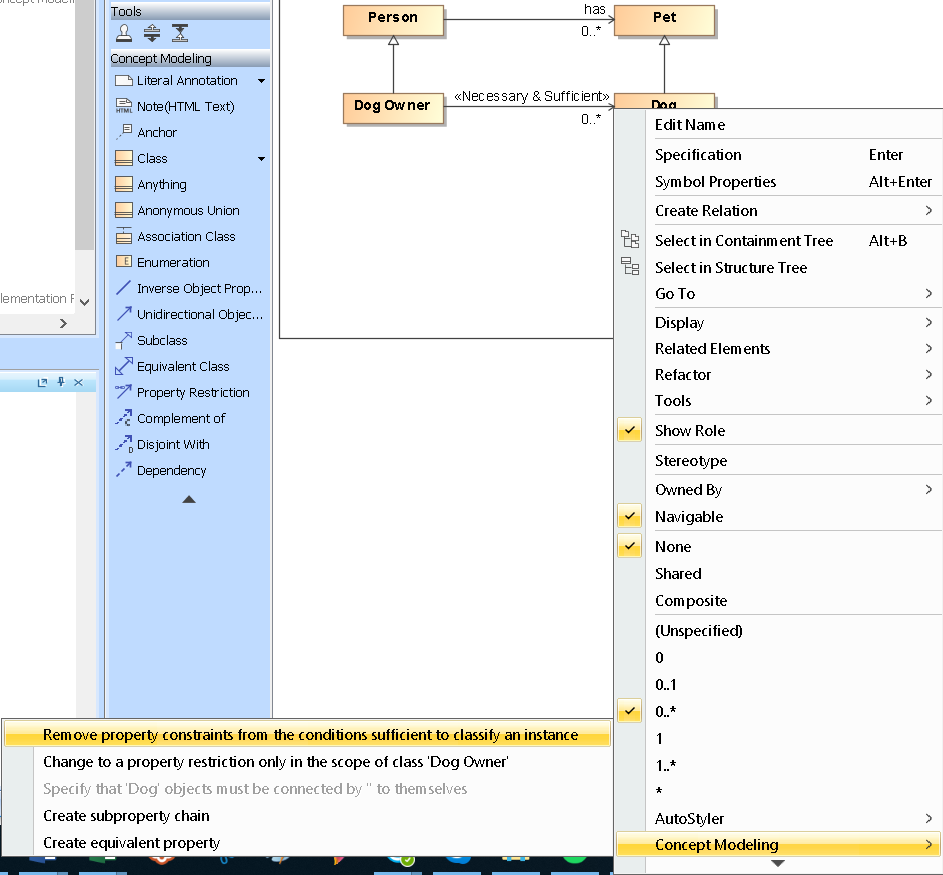943x875 pixels.
Task: Pick the Note (HTML Text) tool icon
Action: (124, 107)
